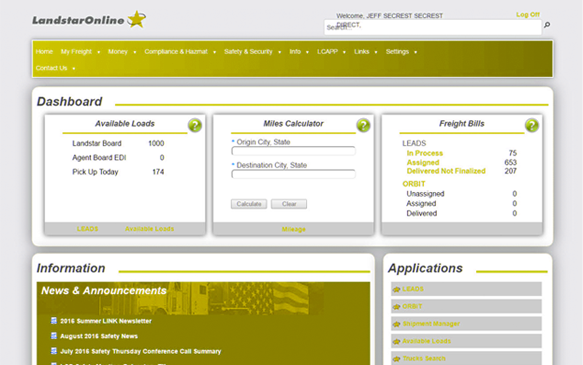
Task: Open help for Available Loads widget
Action: (195, 125)
